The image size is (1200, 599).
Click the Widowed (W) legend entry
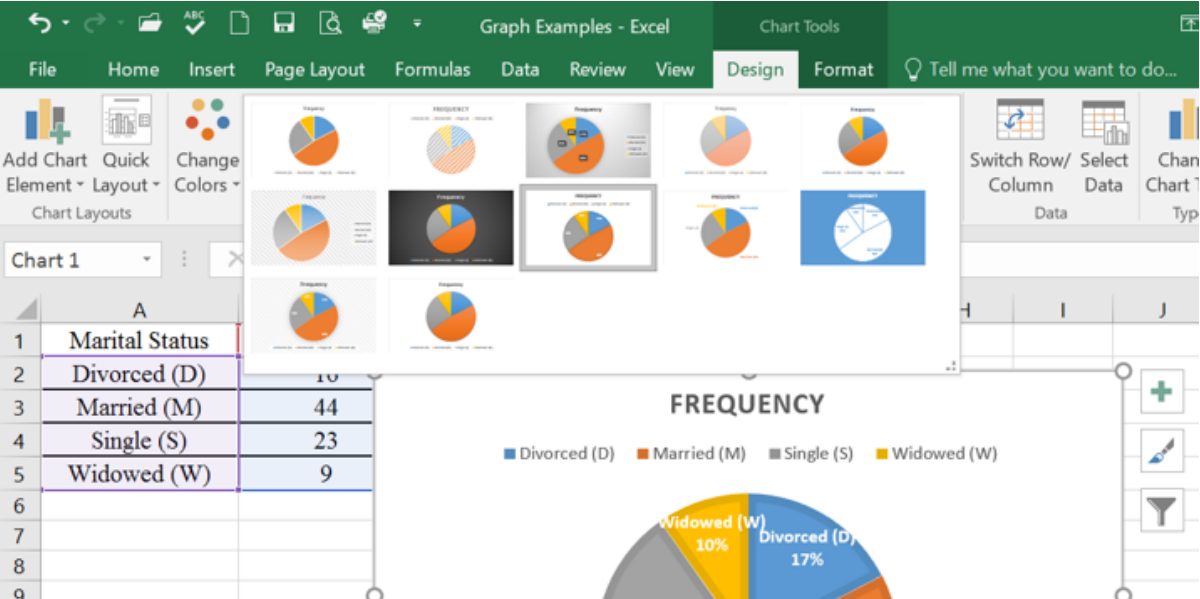[936, 453]
